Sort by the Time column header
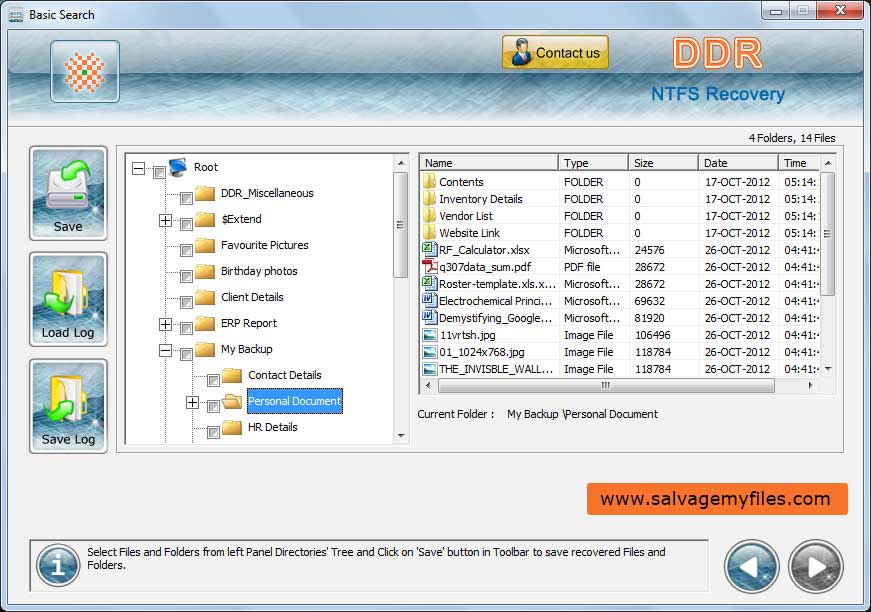 [799, 163]
